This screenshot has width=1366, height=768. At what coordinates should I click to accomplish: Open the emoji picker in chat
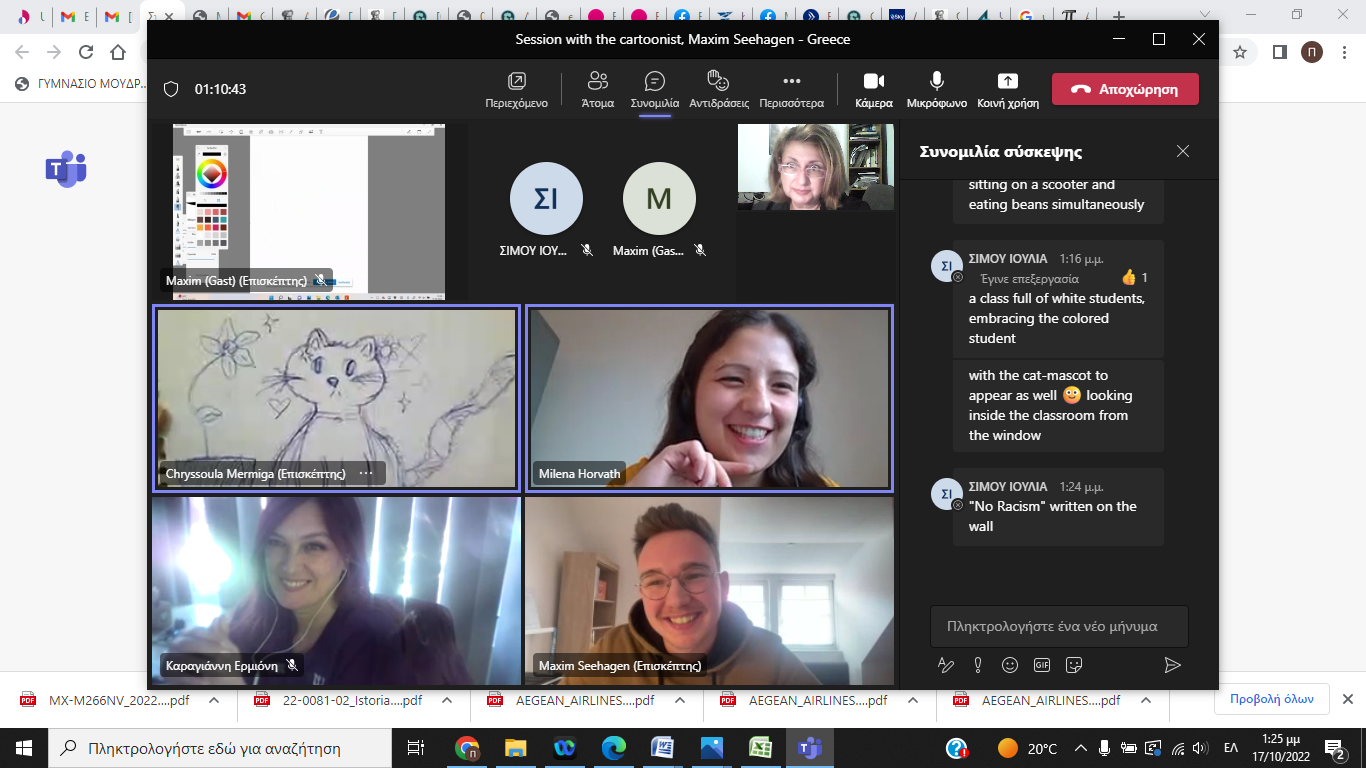coord(1010,665)
